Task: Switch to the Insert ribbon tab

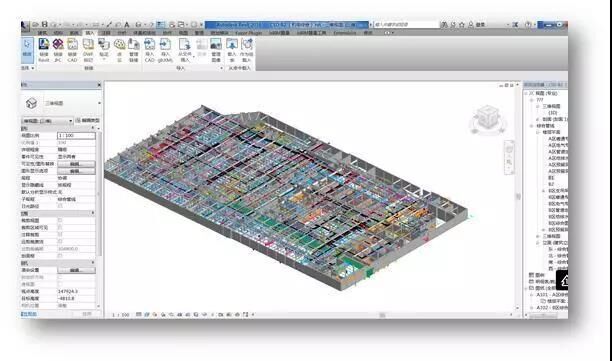Action: pyautogui.click(x=90, y=33)
